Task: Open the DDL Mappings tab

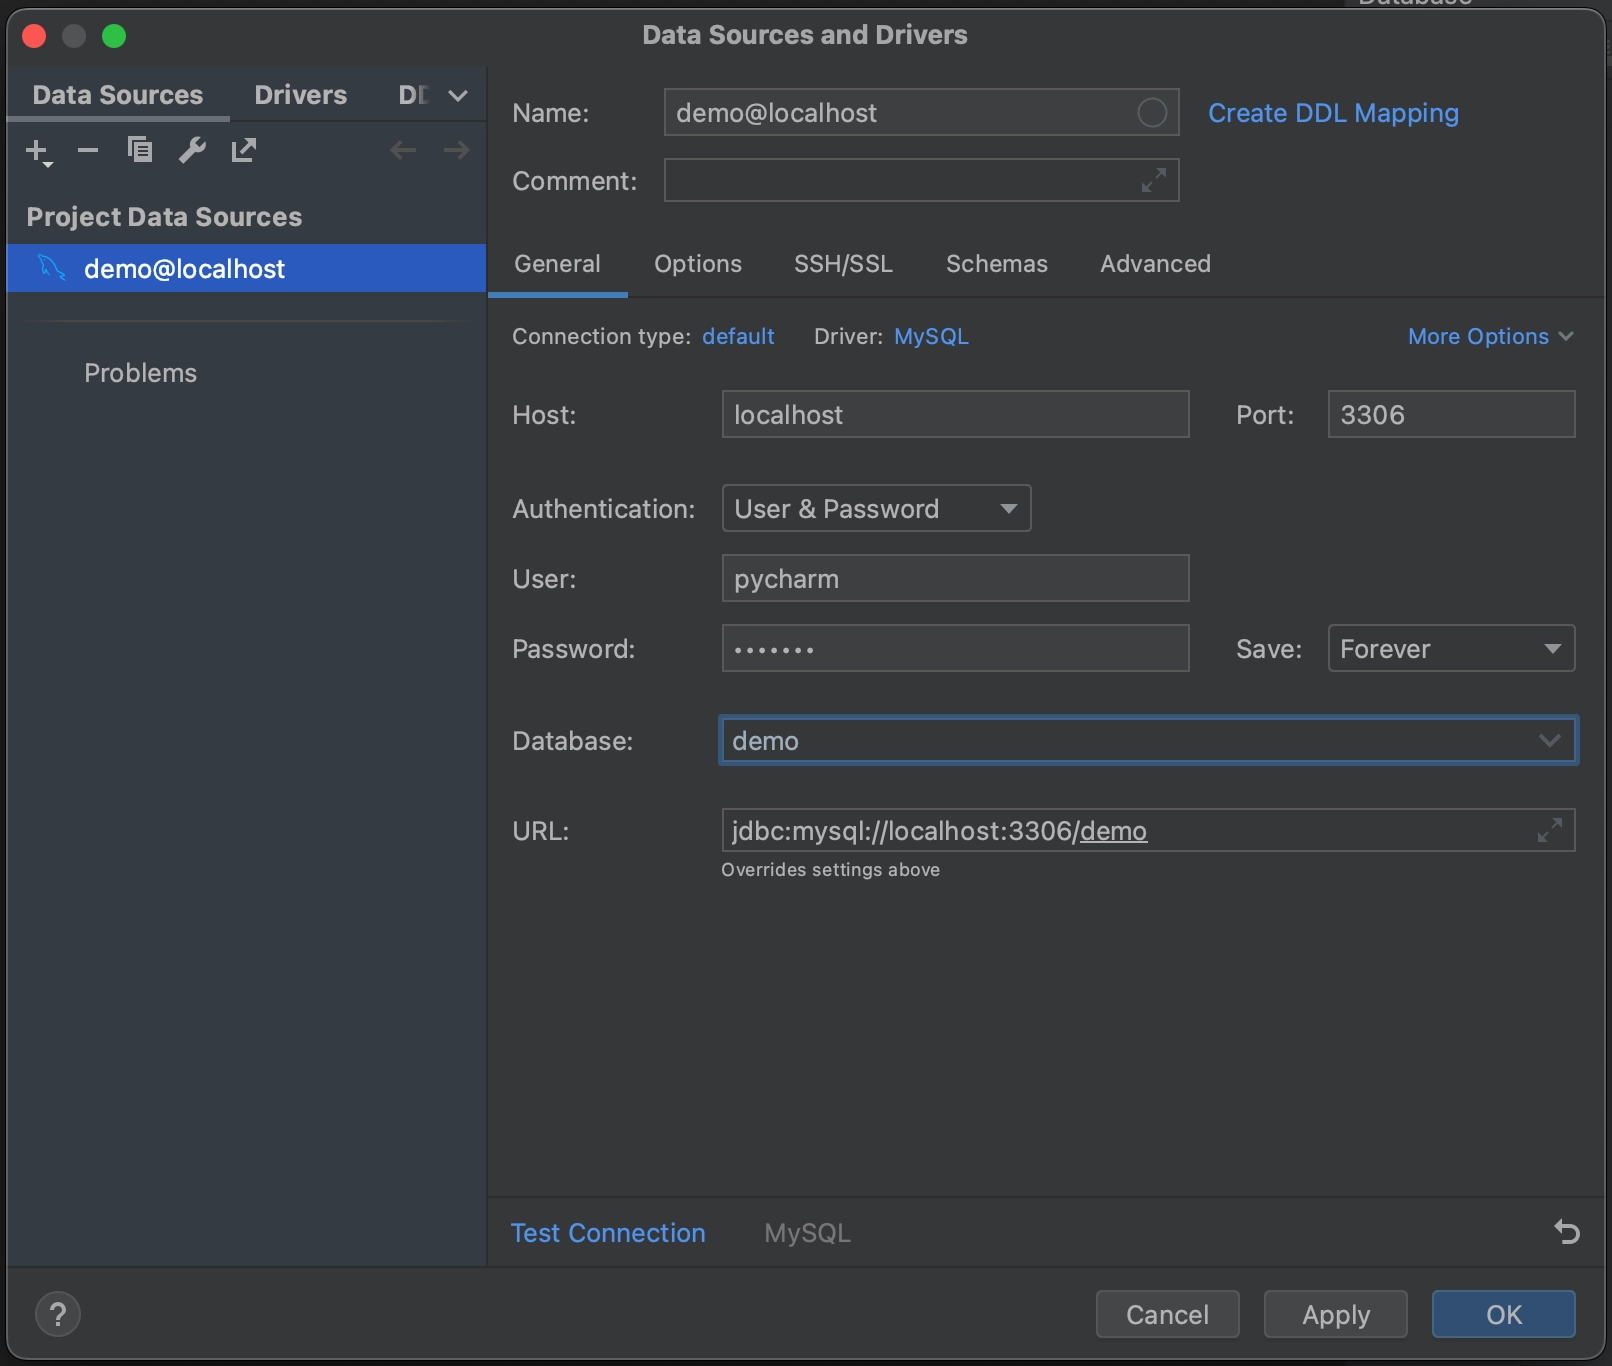Action: coord(413,95)
